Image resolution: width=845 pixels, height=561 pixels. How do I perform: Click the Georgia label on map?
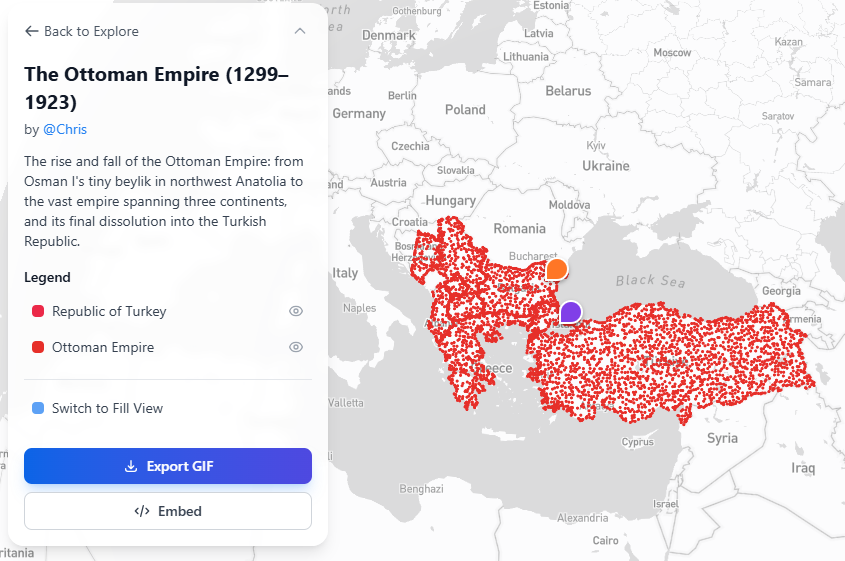pos(781,291)
